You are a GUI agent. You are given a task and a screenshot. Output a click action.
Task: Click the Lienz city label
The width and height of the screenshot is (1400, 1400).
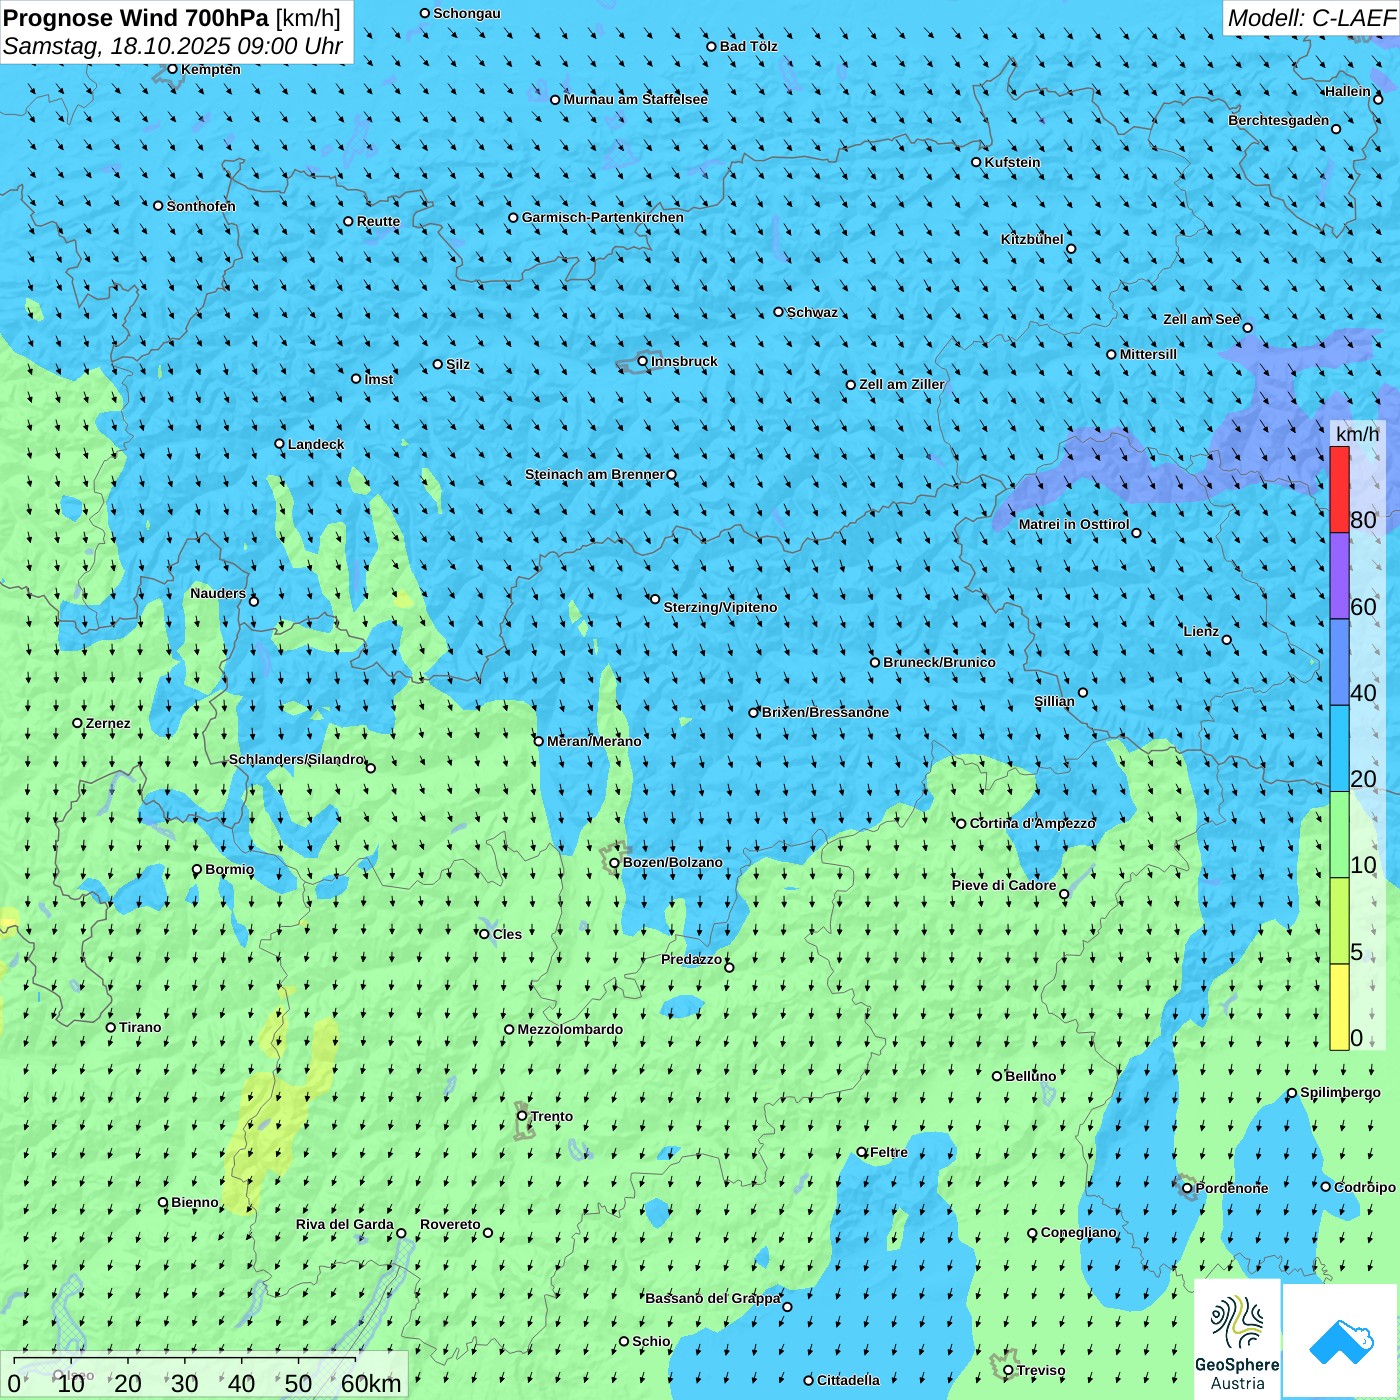coord(1201,631)
